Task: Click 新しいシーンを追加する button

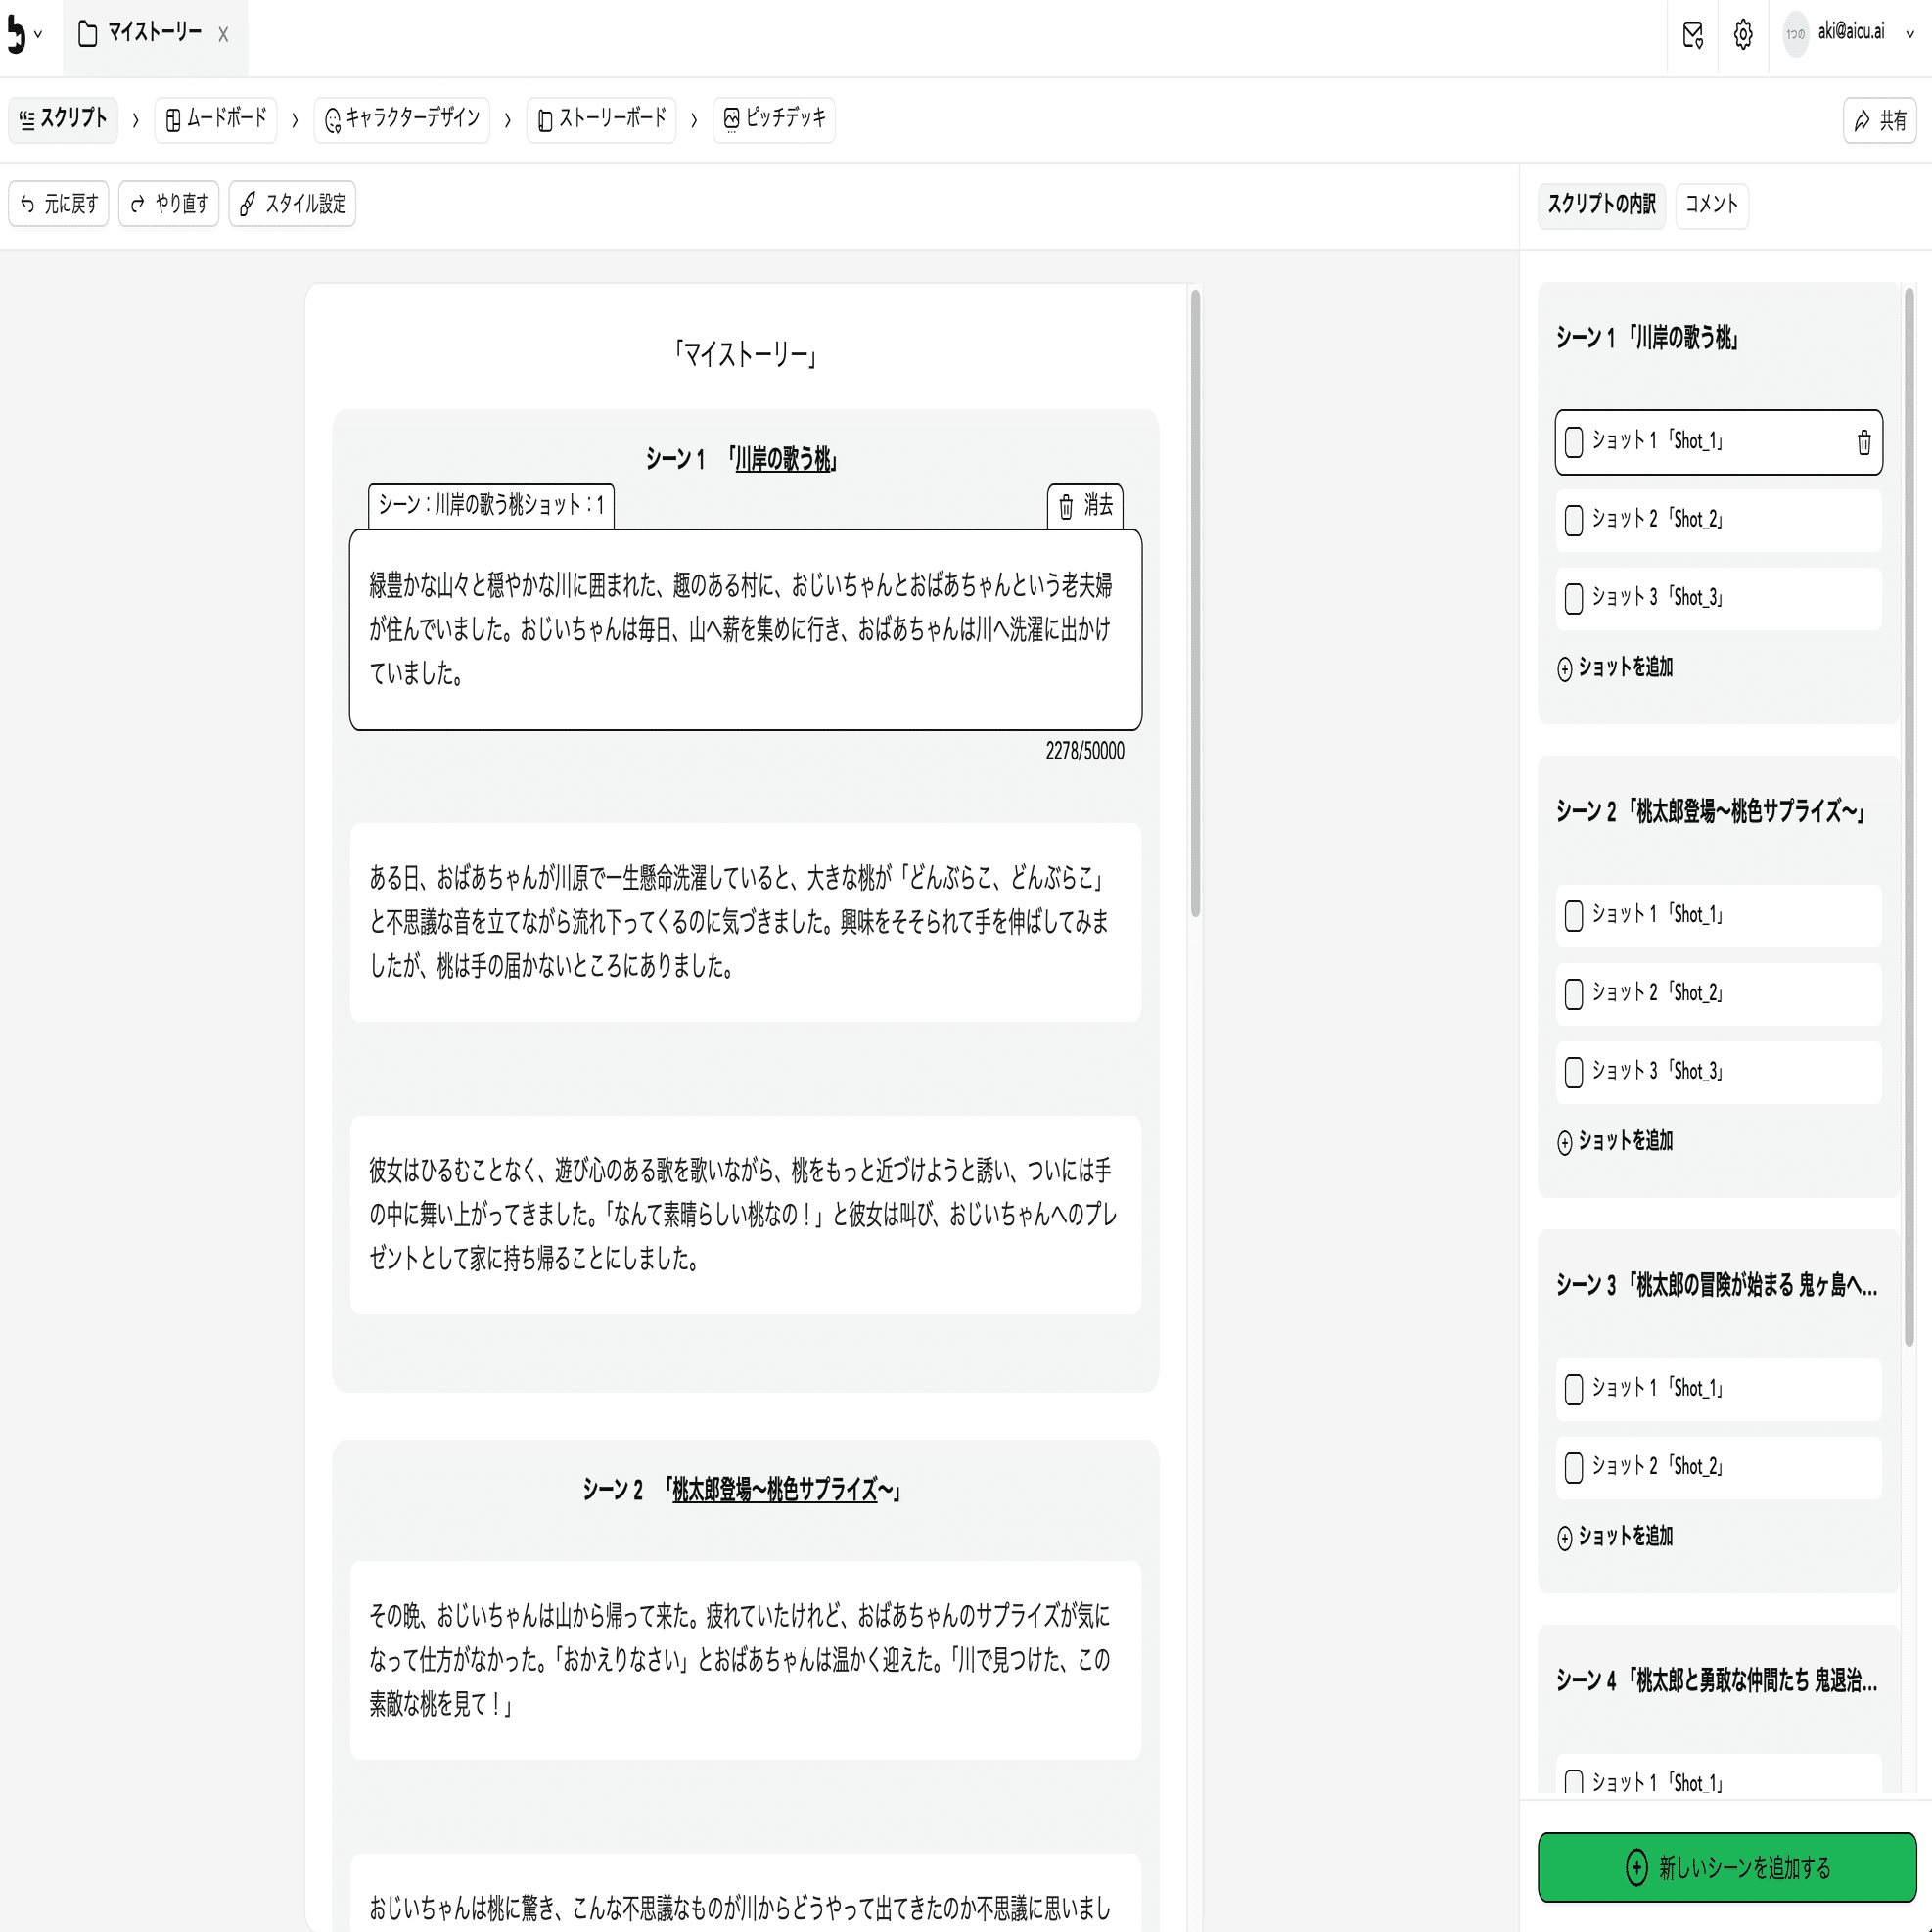Action: 1726,1867
